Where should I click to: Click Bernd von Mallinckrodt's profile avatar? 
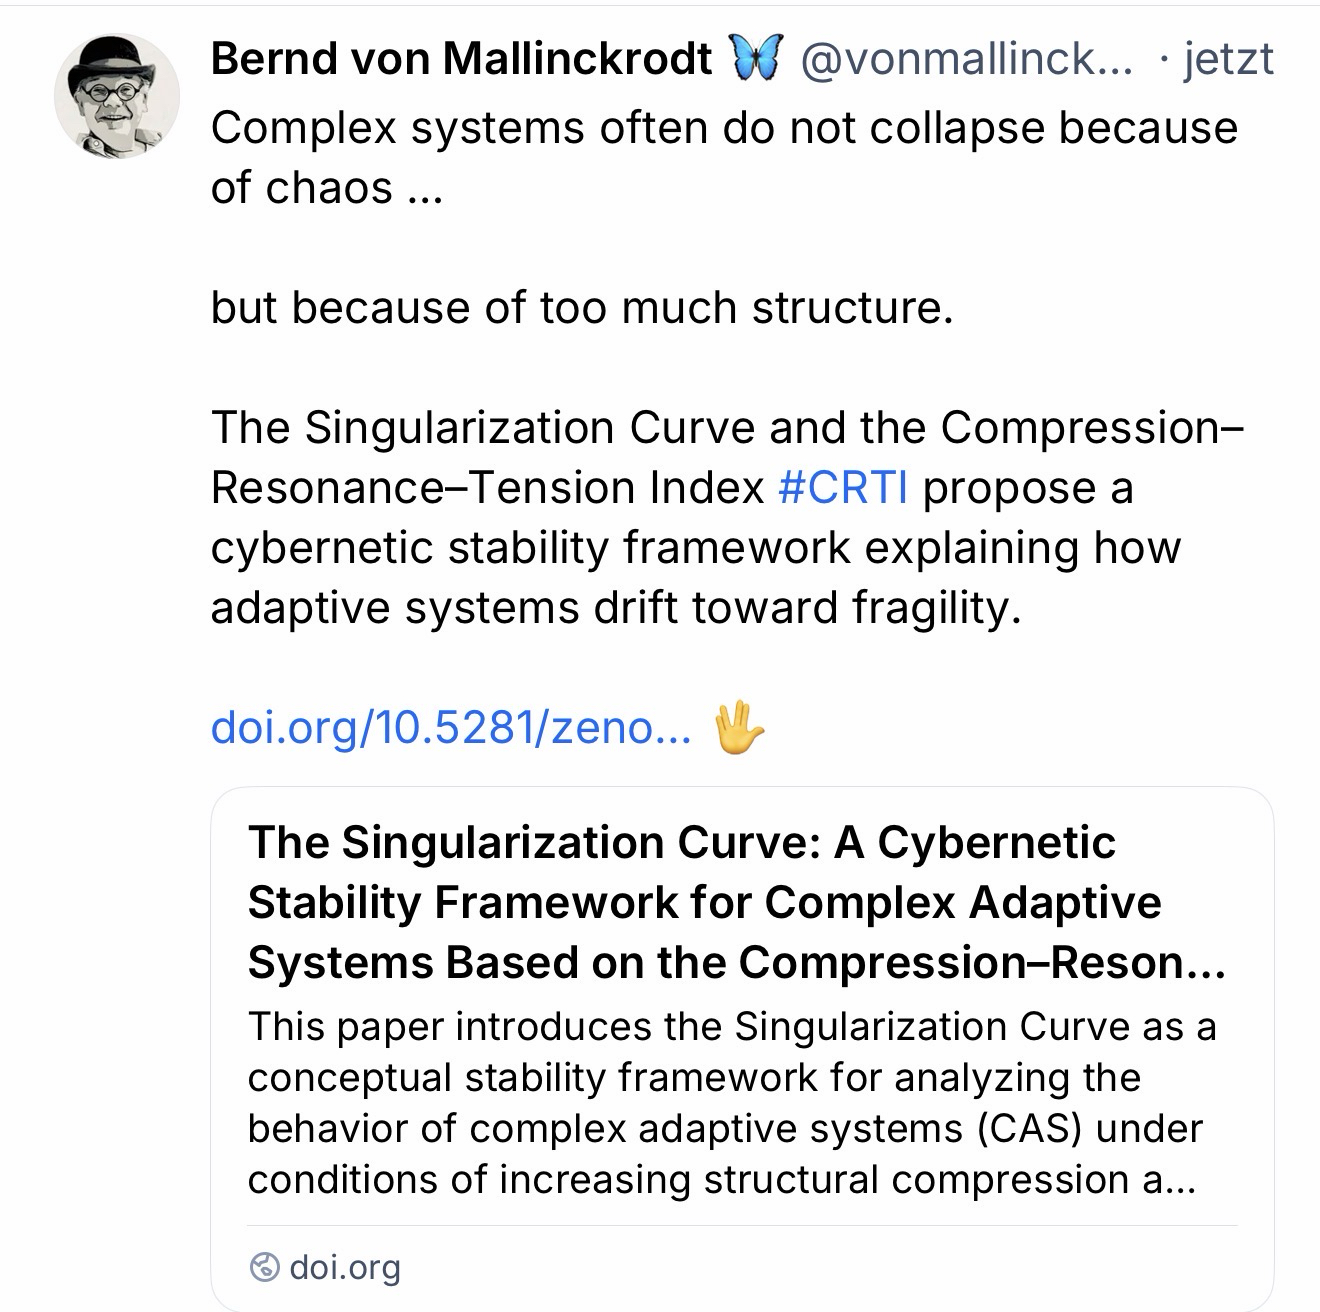pyautogui.click(x=117, y=96)
